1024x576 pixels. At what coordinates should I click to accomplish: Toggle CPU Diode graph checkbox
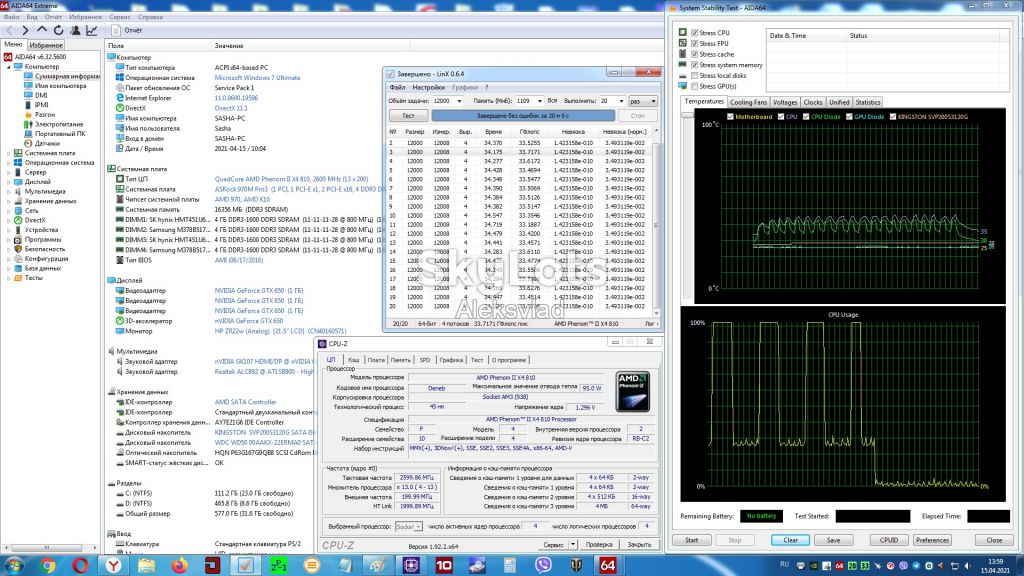(806, 117)
